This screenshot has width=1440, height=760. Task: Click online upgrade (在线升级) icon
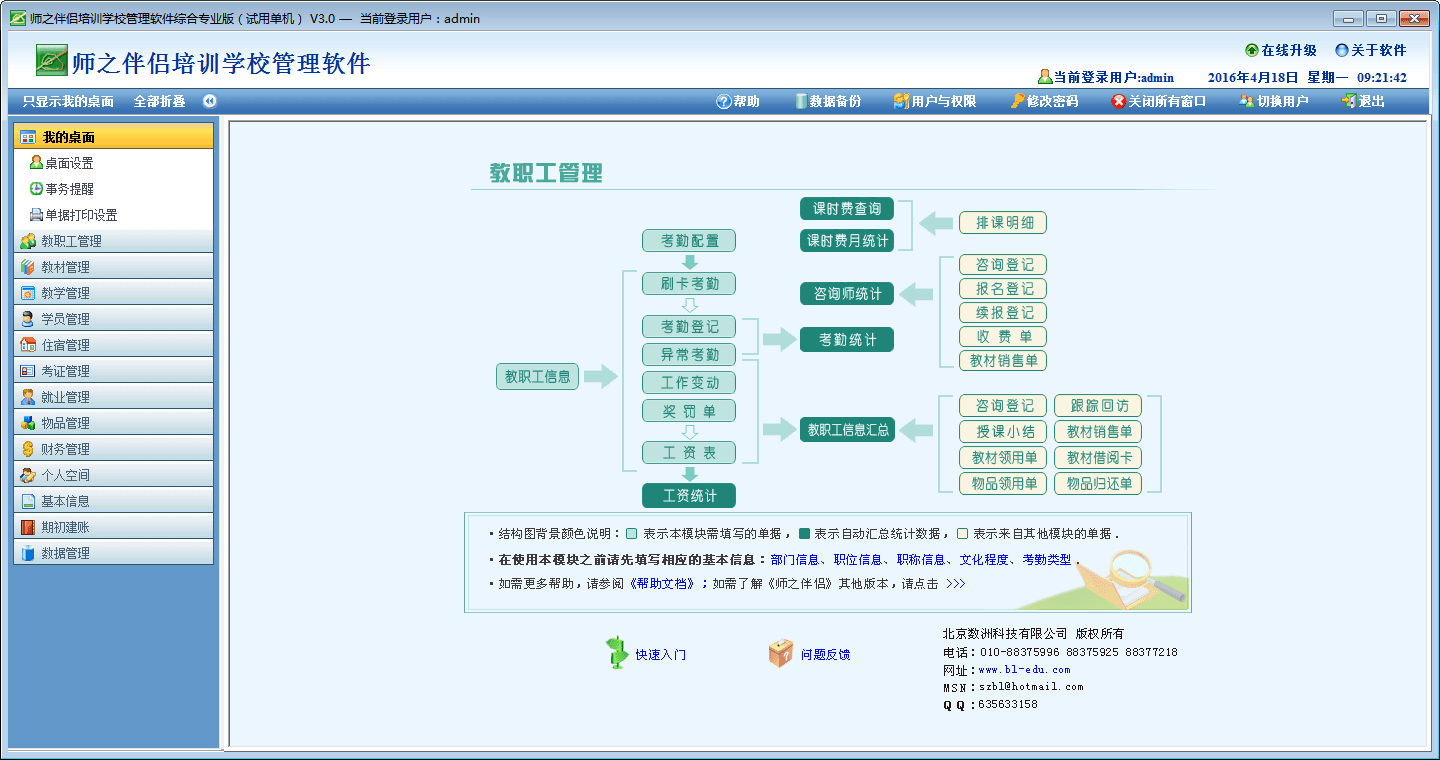click(x=1252, y=50)
